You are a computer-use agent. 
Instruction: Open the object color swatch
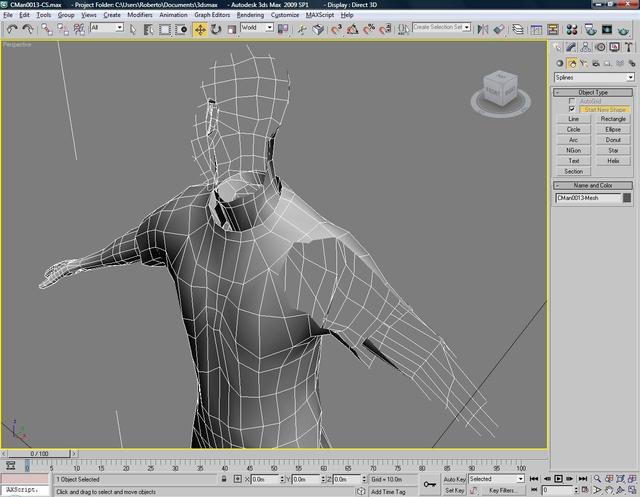pyautogui.click(x=627, y=198)
